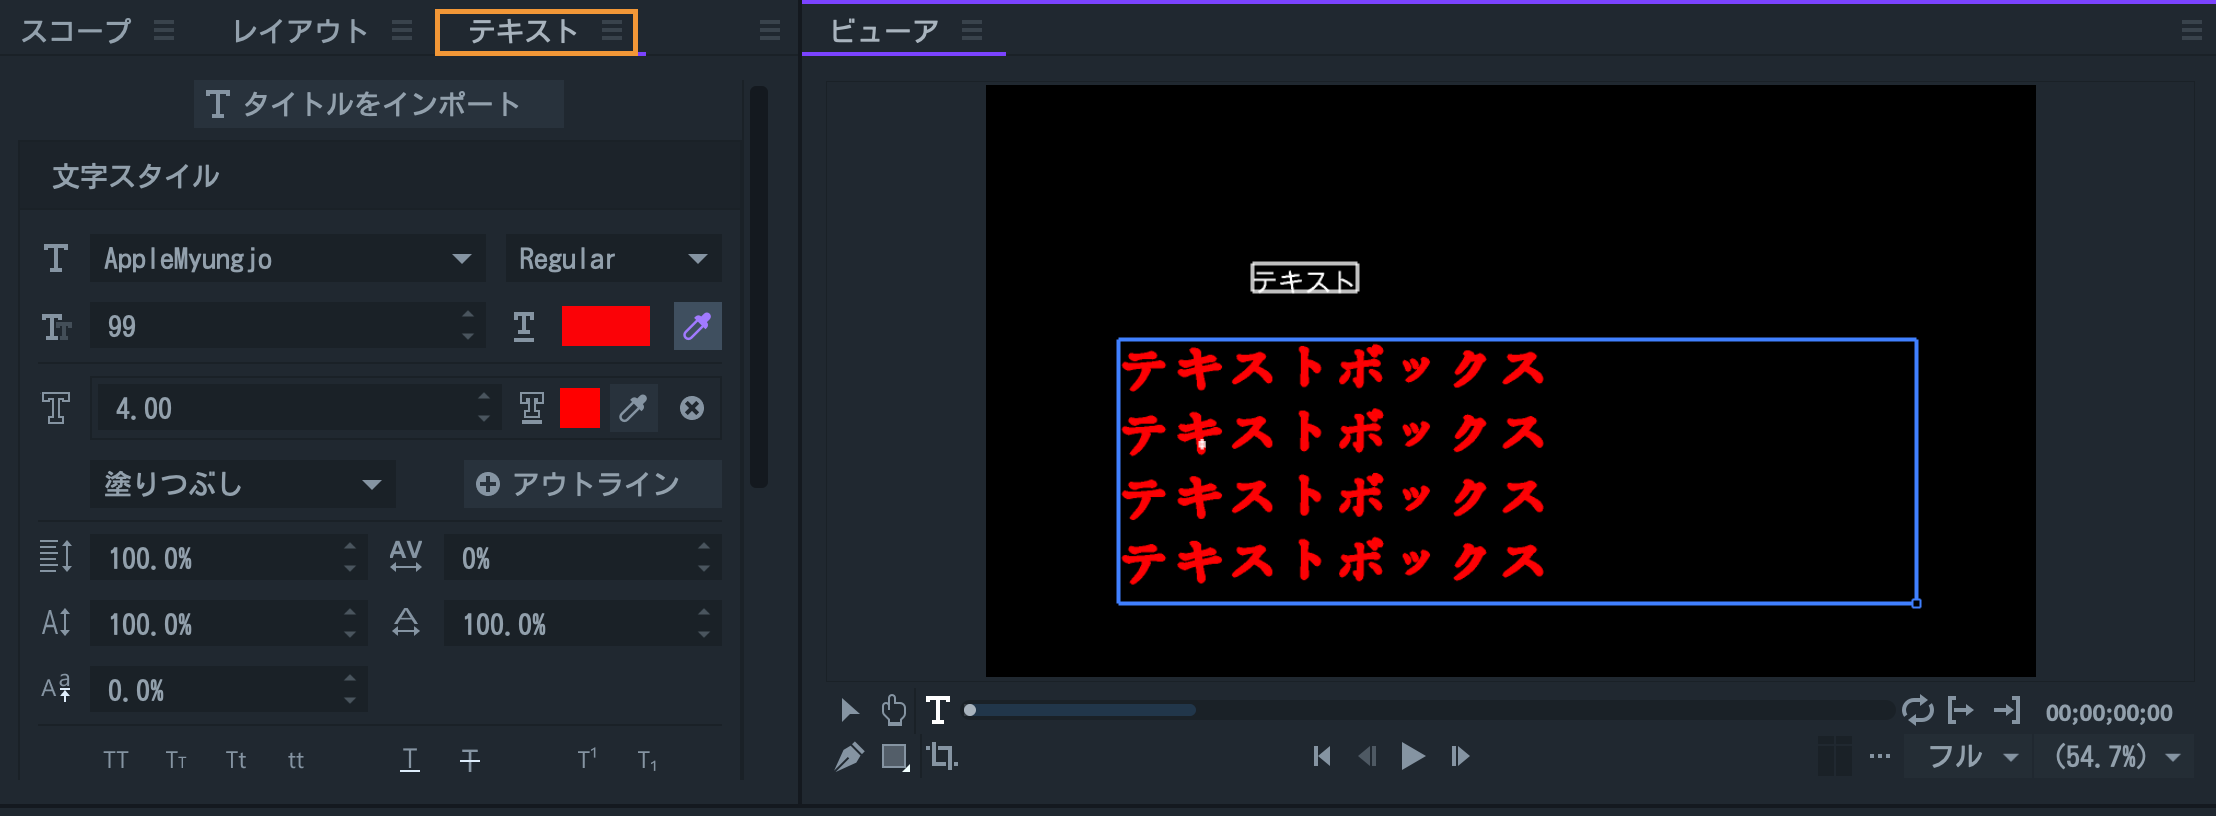Select the Text tool in viewer

(x=938, y=710)
